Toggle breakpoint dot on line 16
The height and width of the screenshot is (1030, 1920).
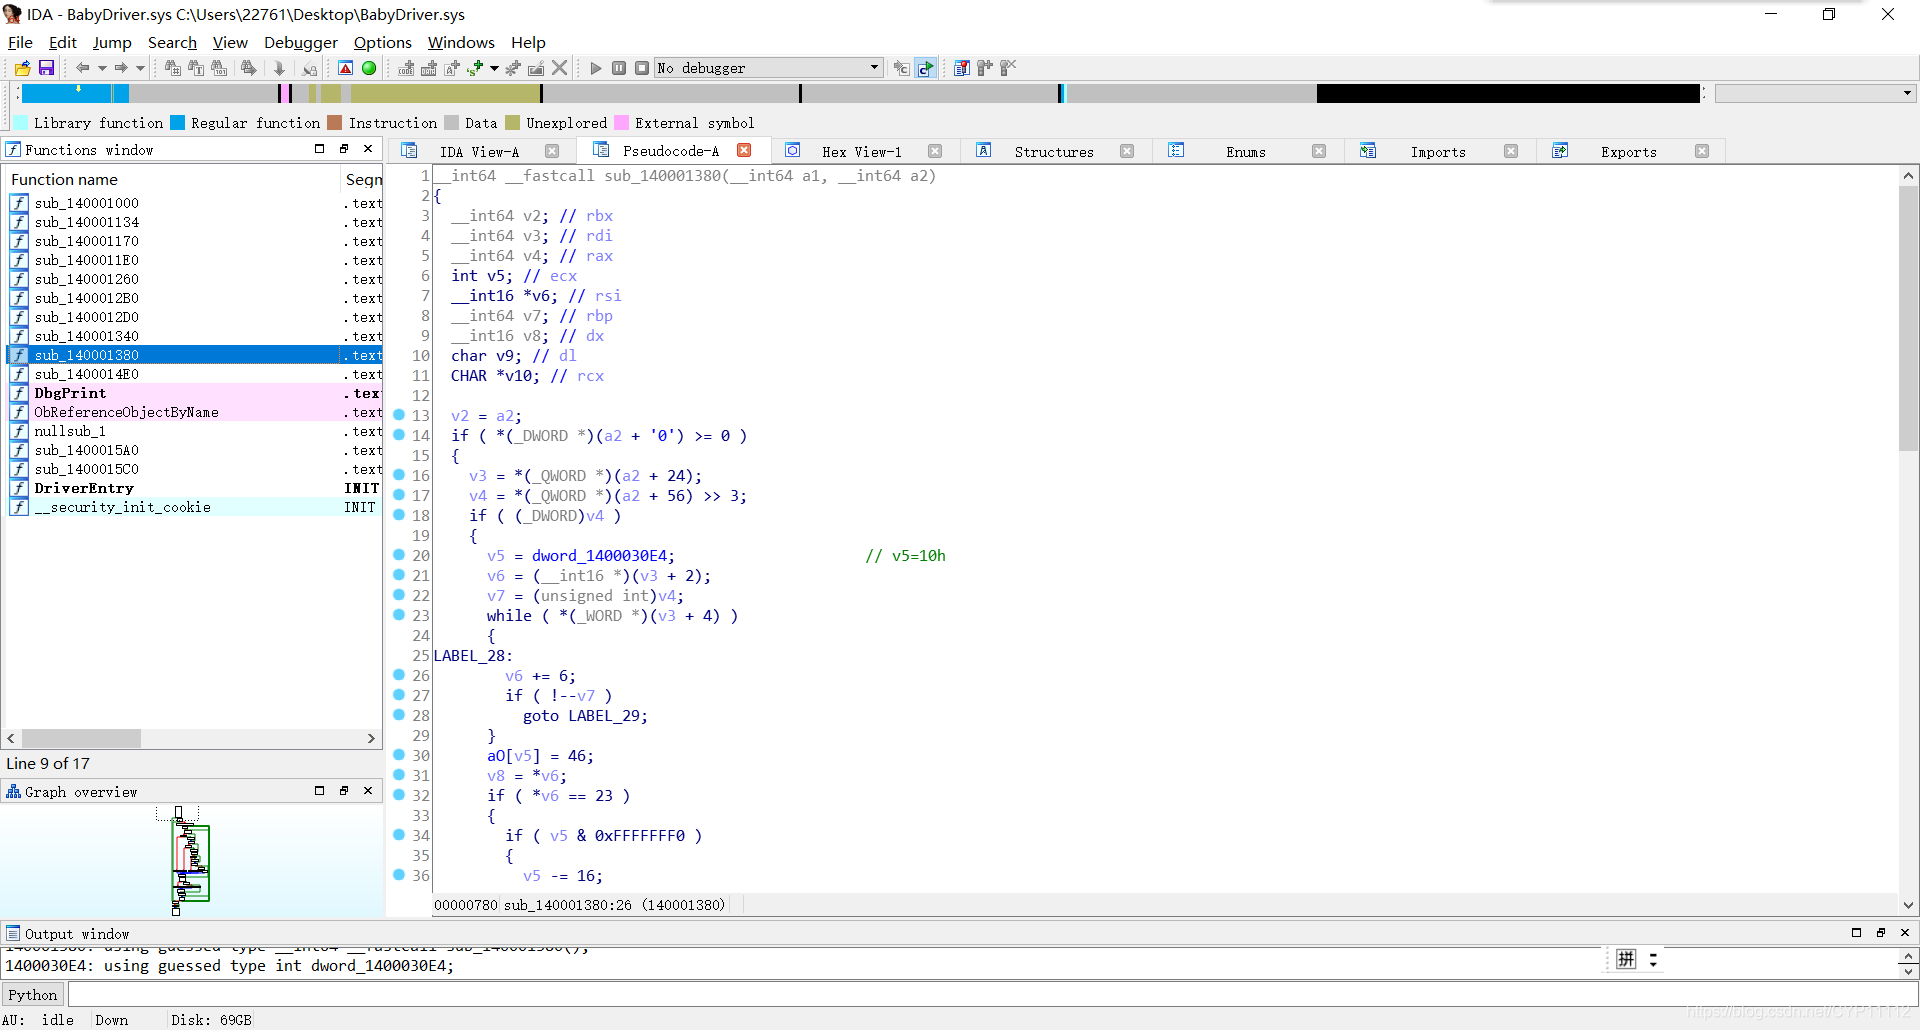(399, 475)
